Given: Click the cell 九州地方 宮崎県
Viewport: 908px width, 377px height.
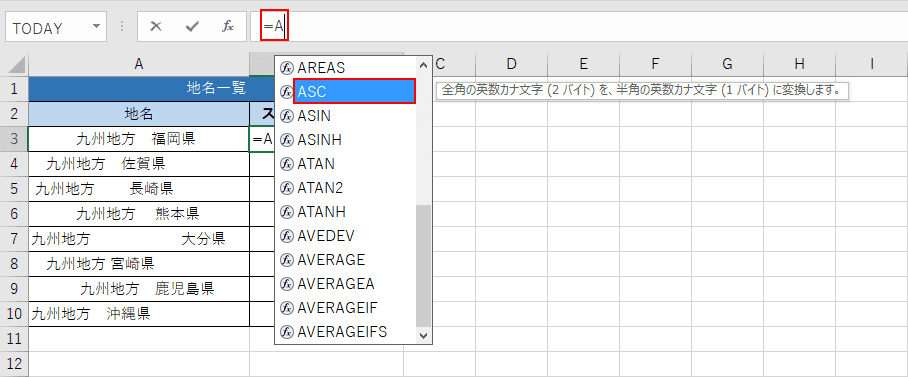Looking at the screenshot, I should pos(139,264).
